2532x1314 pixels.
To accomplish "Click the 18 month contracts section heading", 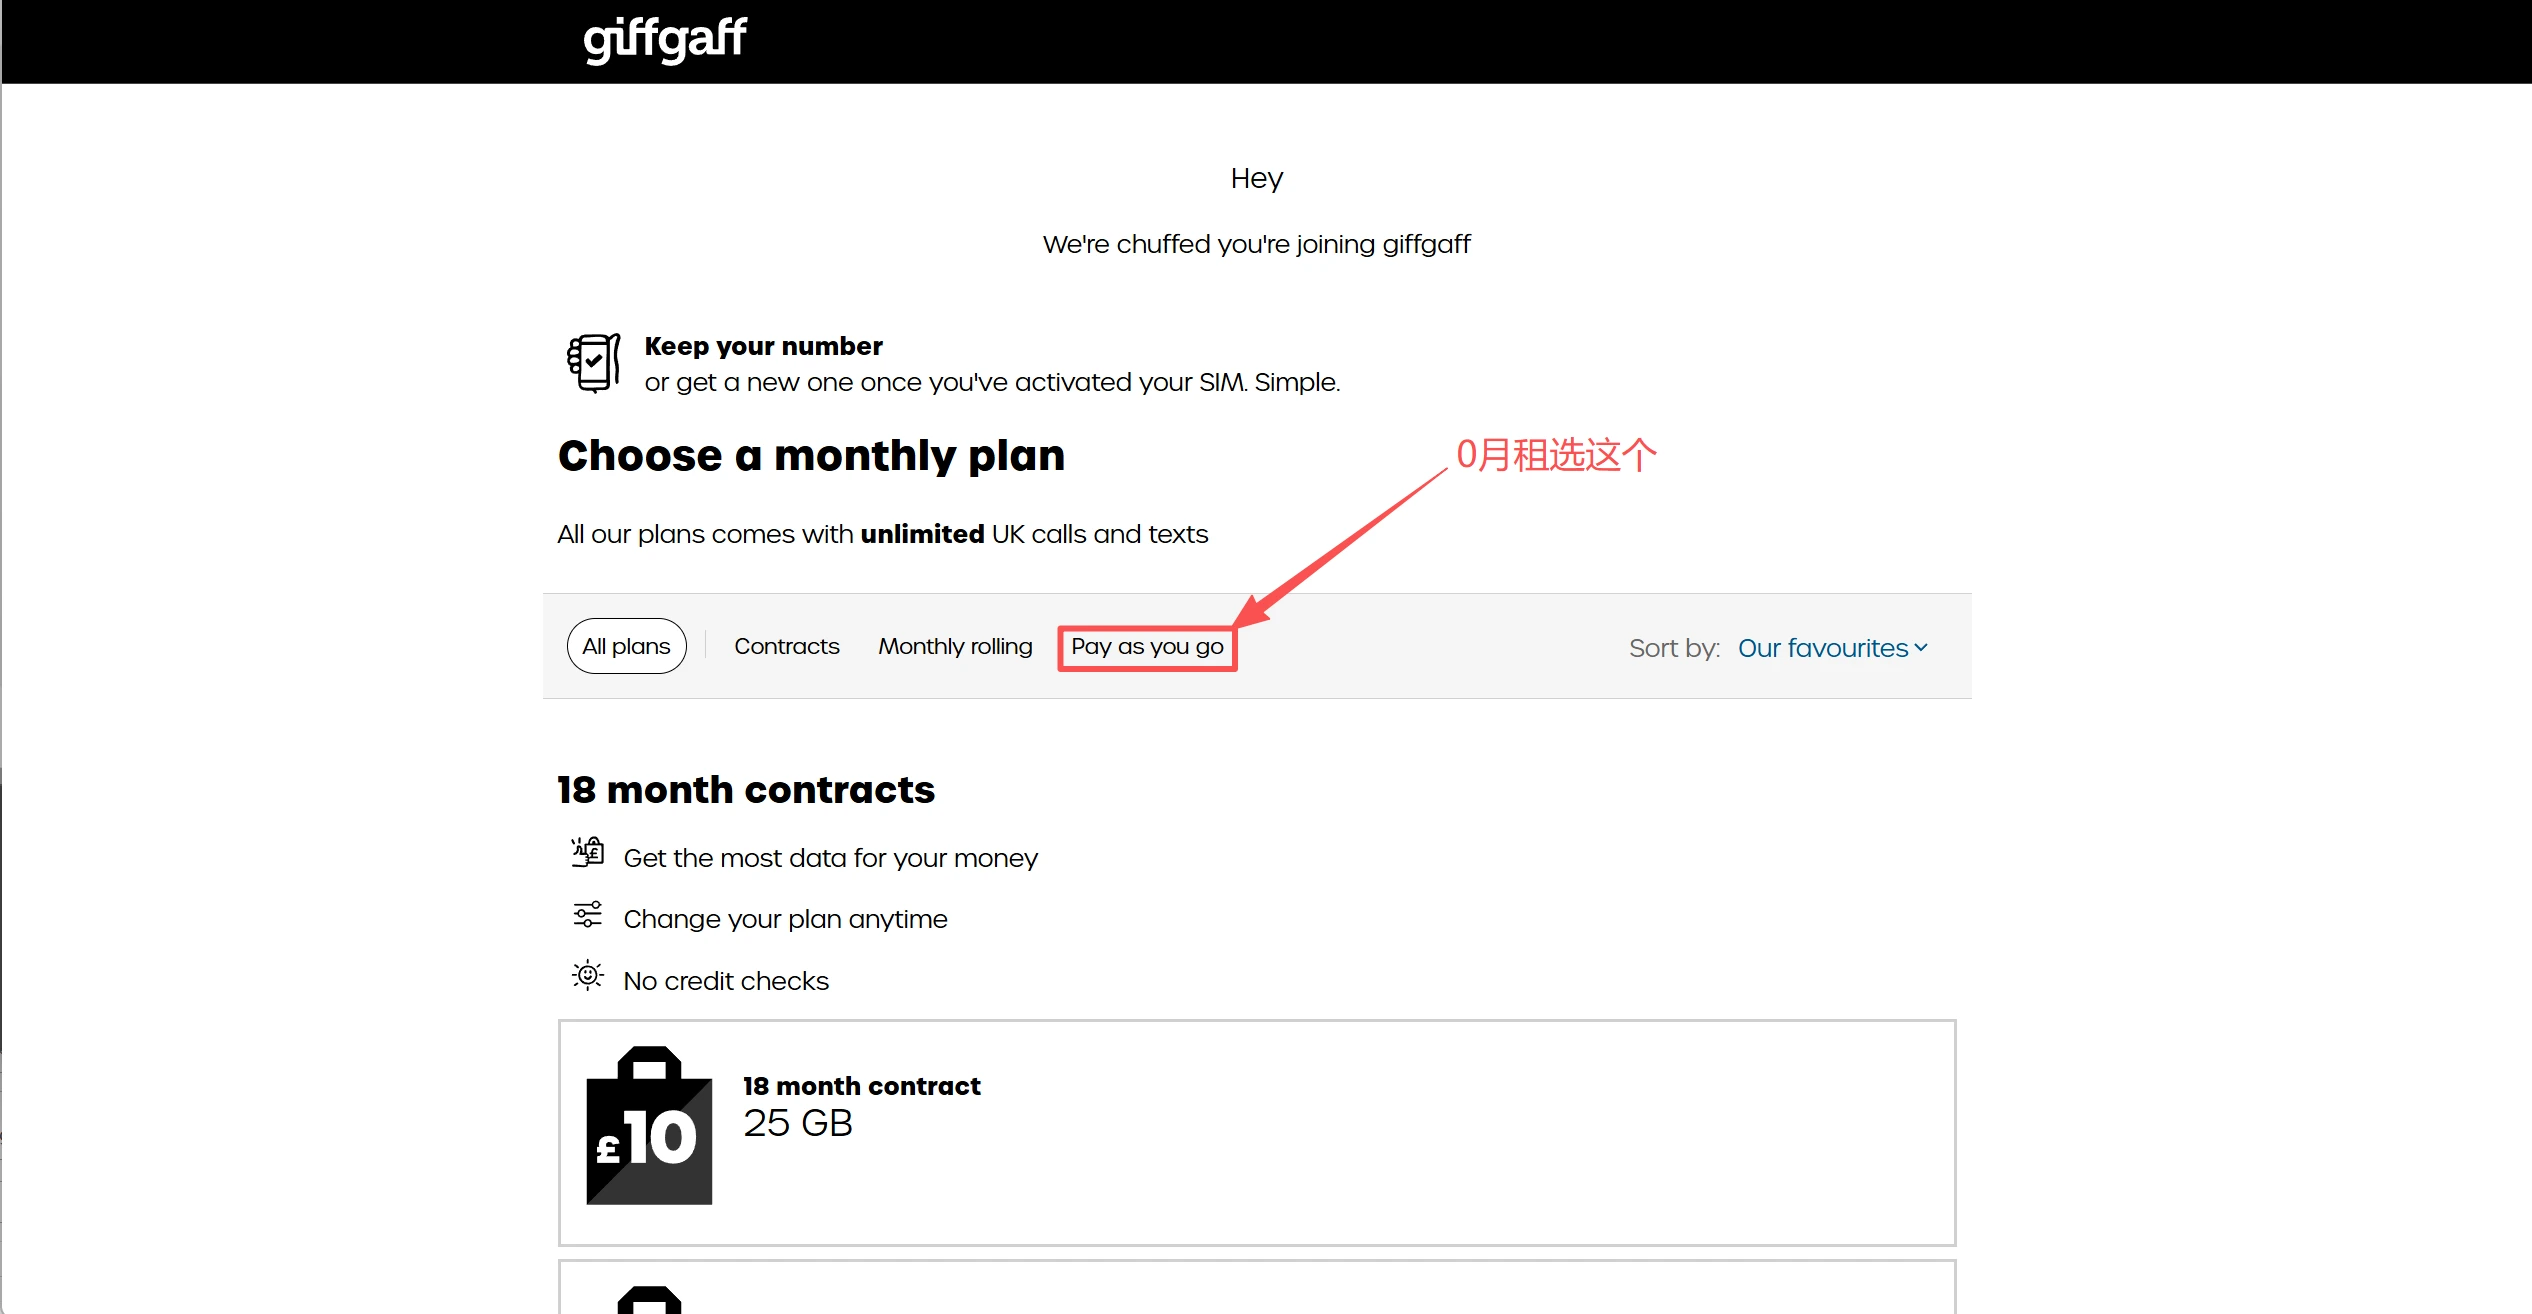I will (746, 790).
